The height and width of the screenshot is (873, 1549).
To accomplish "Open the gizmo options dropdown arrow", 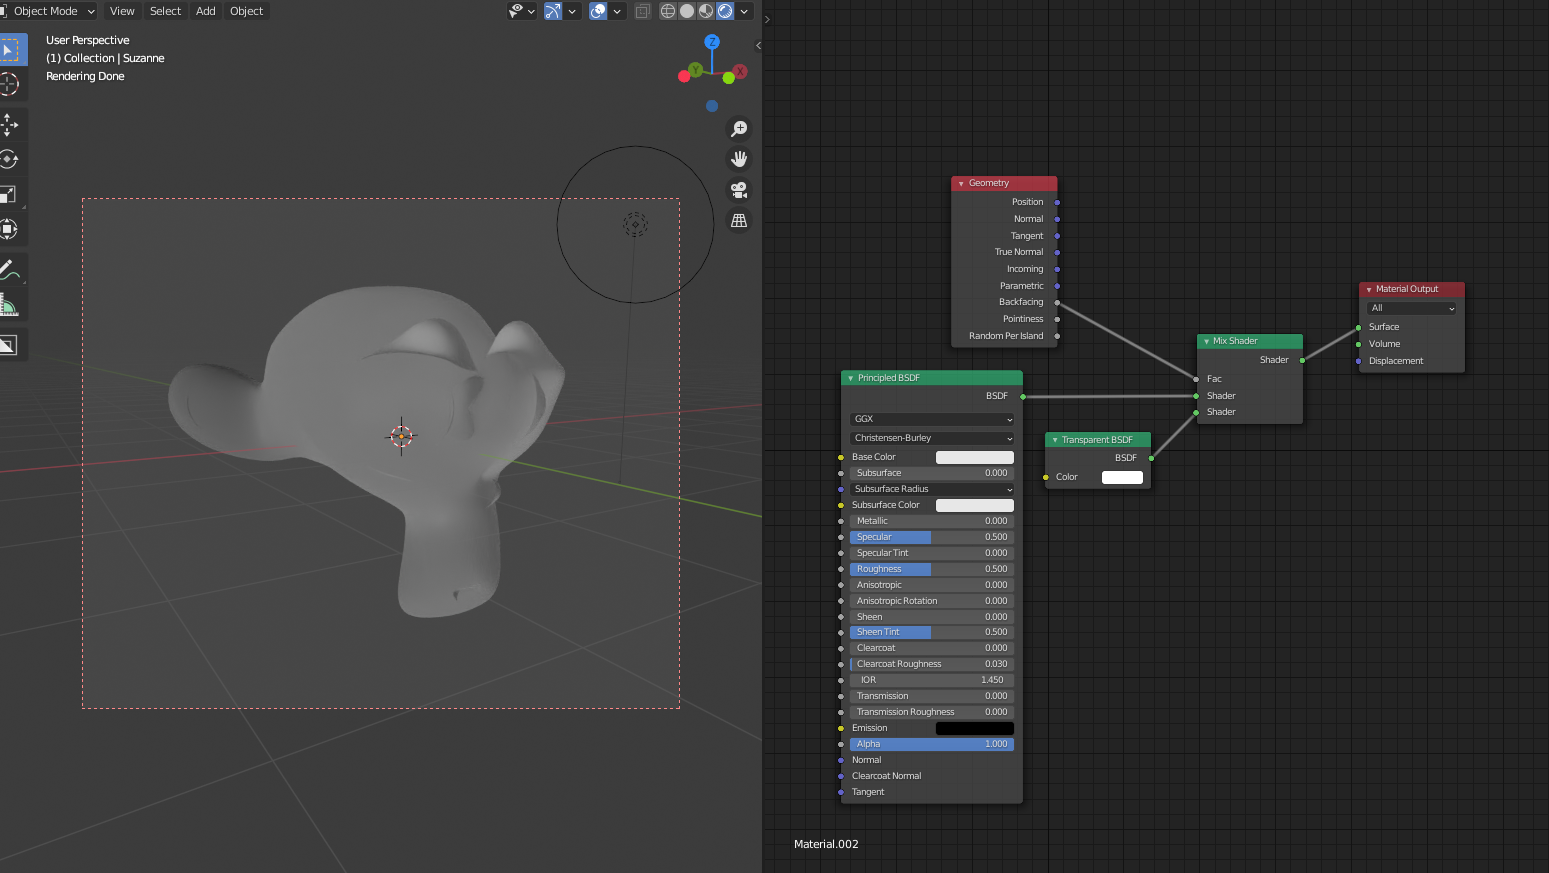I will 572,11.
